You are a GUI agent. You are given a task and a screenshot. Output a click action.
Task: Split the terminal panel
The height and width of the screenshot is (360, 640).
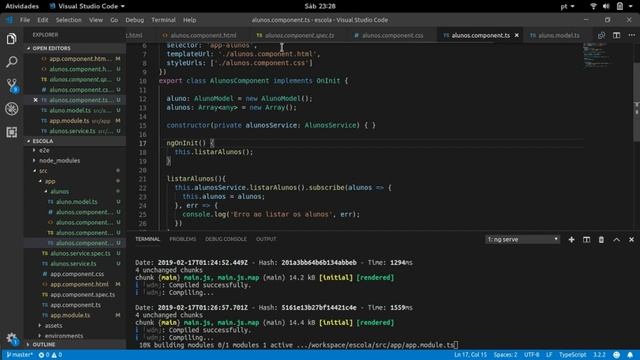(587, 240)
